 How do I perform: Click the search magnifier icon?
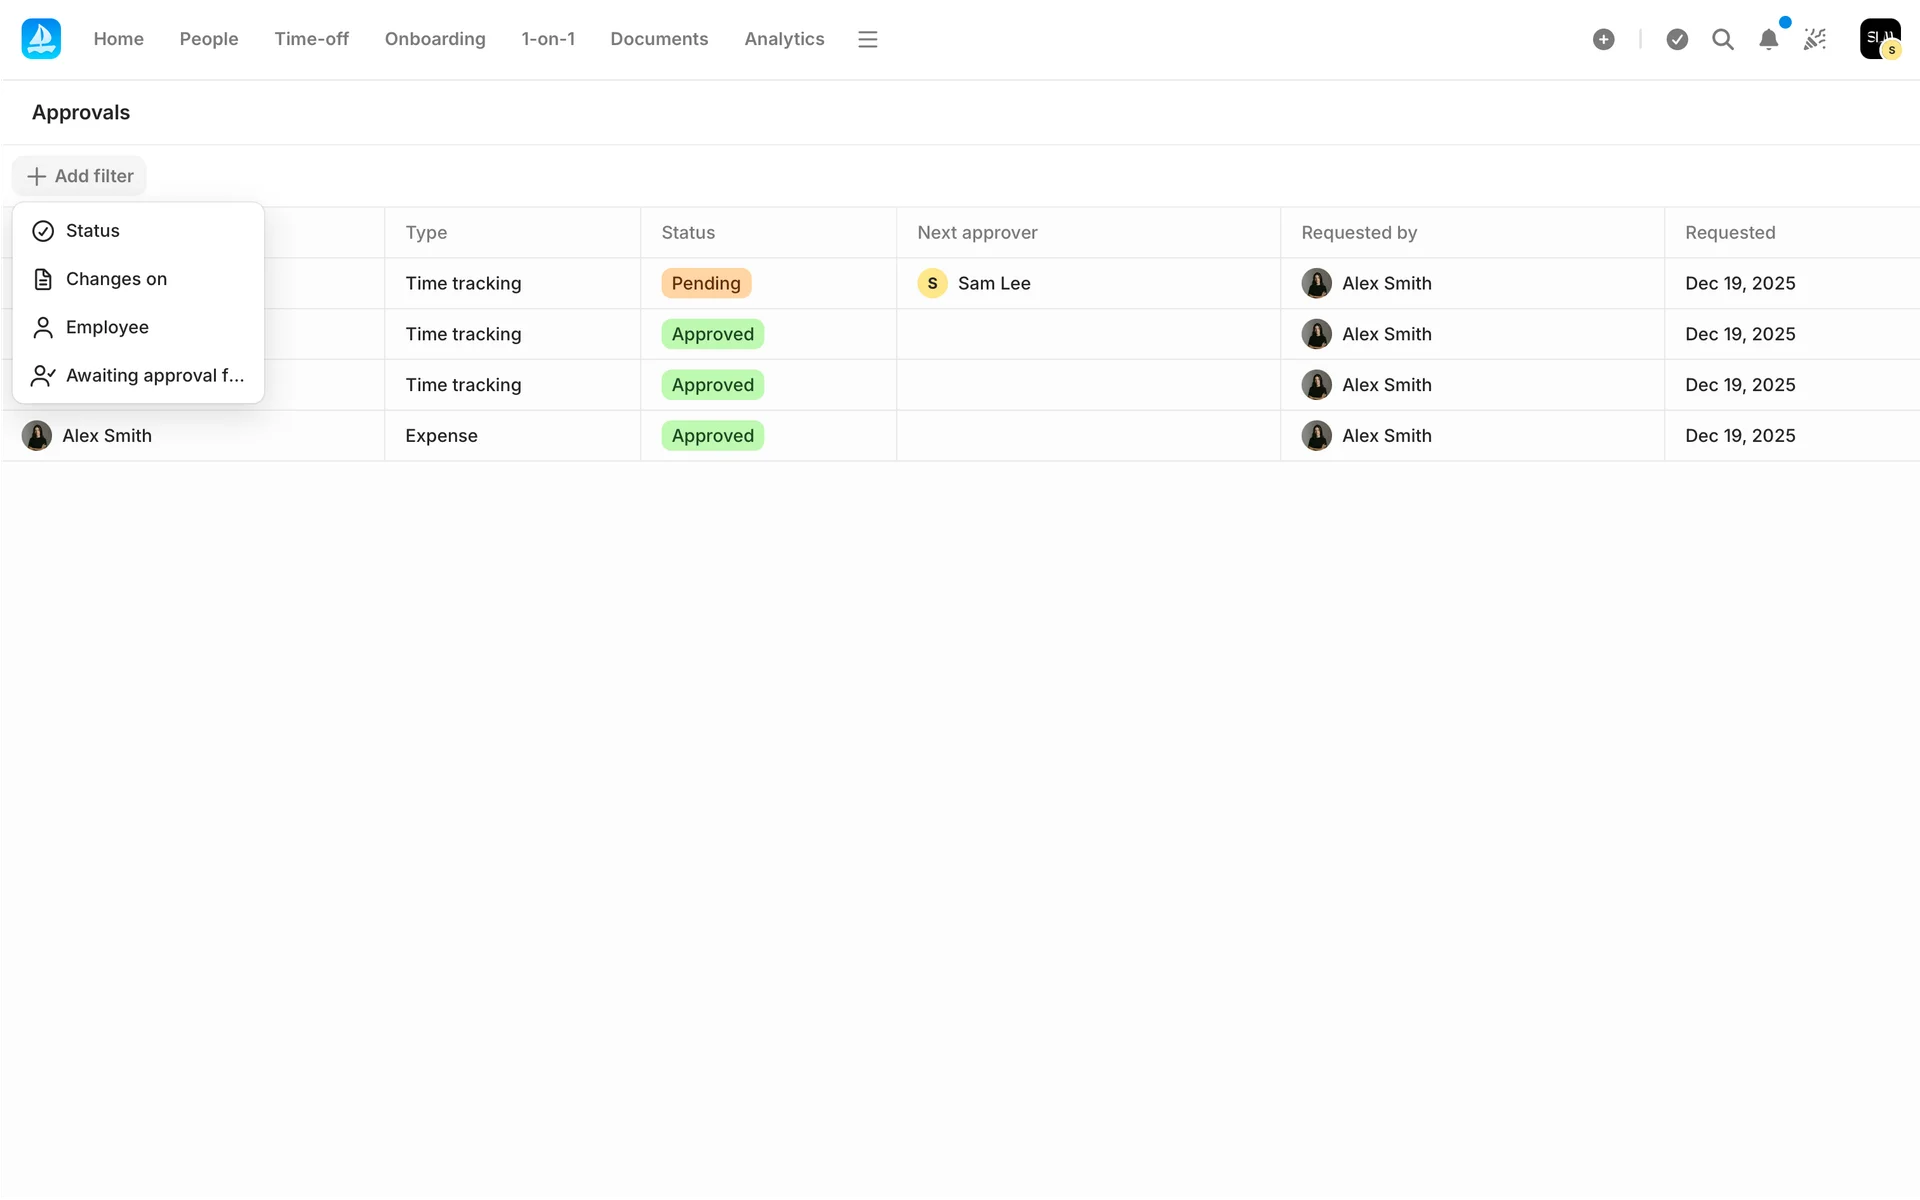point(1722,39)
